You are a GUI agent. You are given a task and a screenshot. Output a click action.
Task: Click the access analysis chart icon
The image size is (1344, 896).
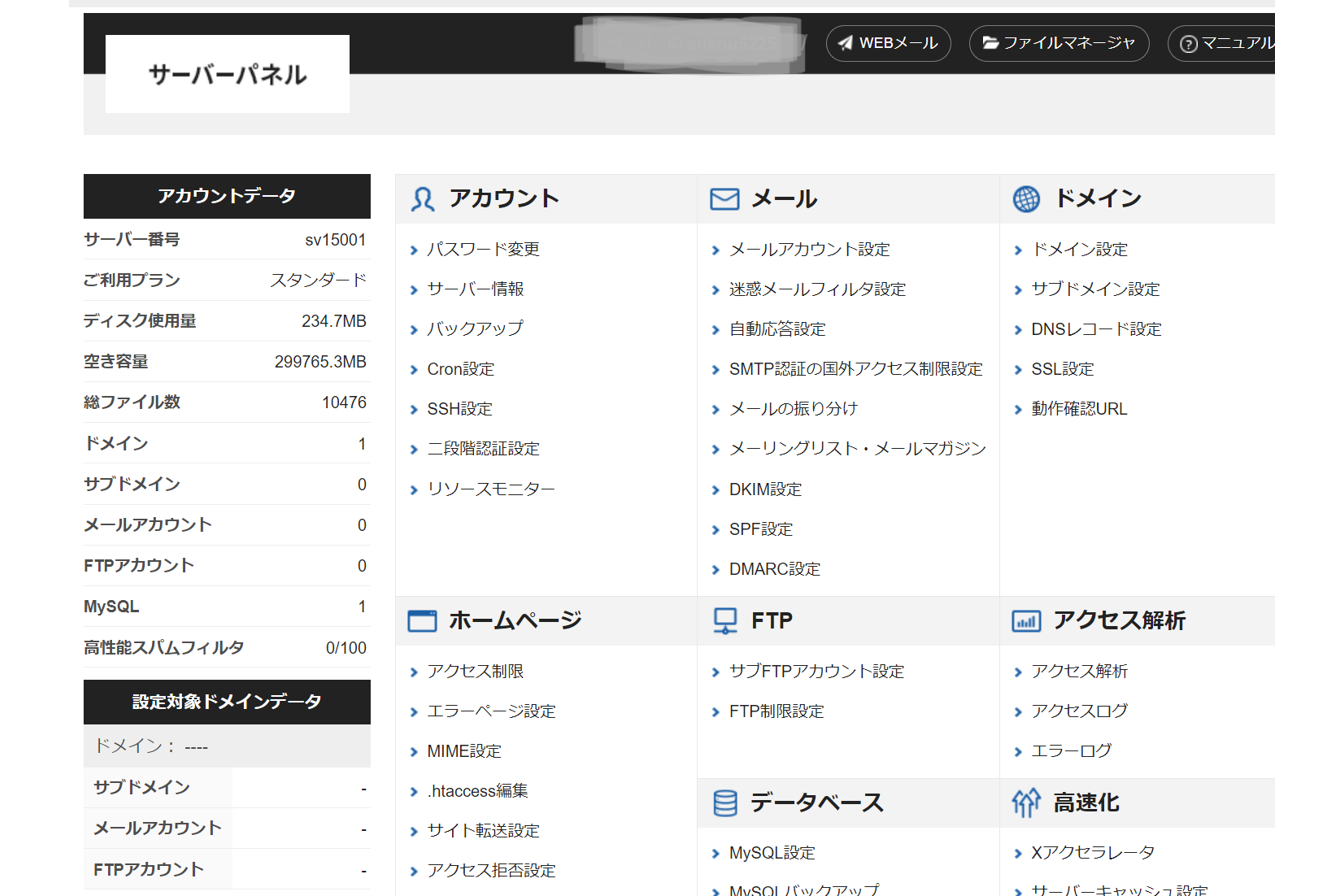(x=1026, y=621)
